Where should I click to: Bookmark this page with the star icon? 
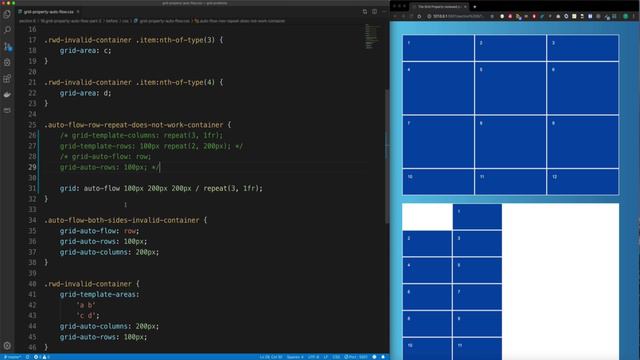click(x=492, y=16)
